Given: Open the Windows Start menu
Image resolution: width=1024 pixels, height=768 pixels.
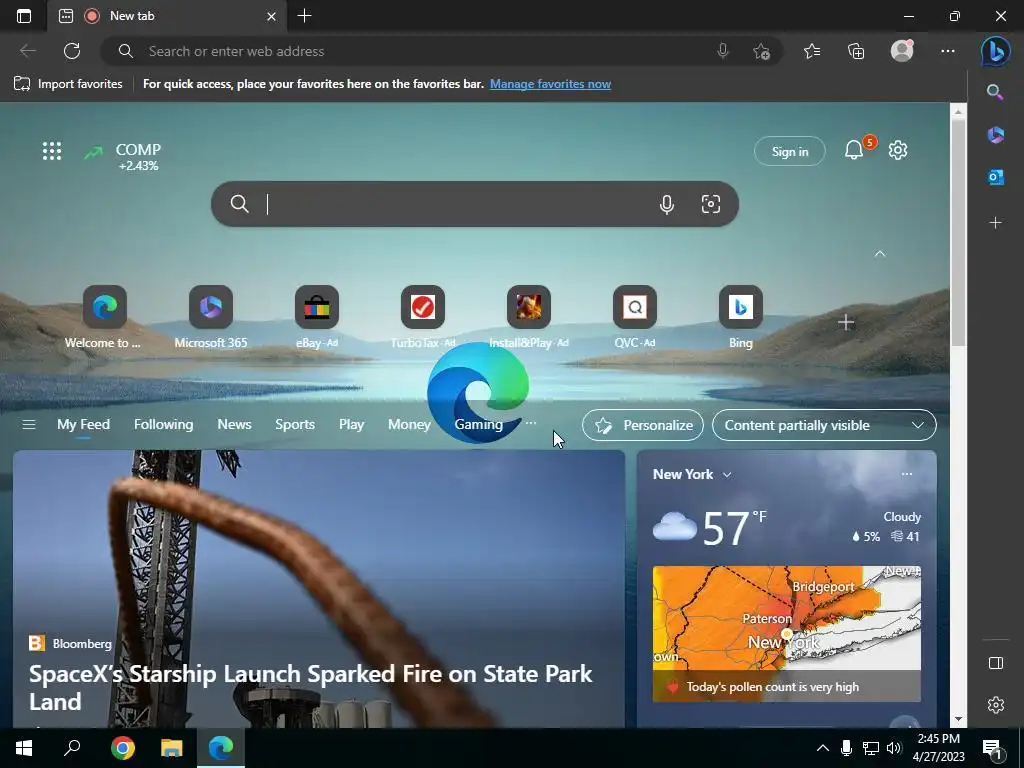Looking at the screenshot, I should click(x=24, y=748).
